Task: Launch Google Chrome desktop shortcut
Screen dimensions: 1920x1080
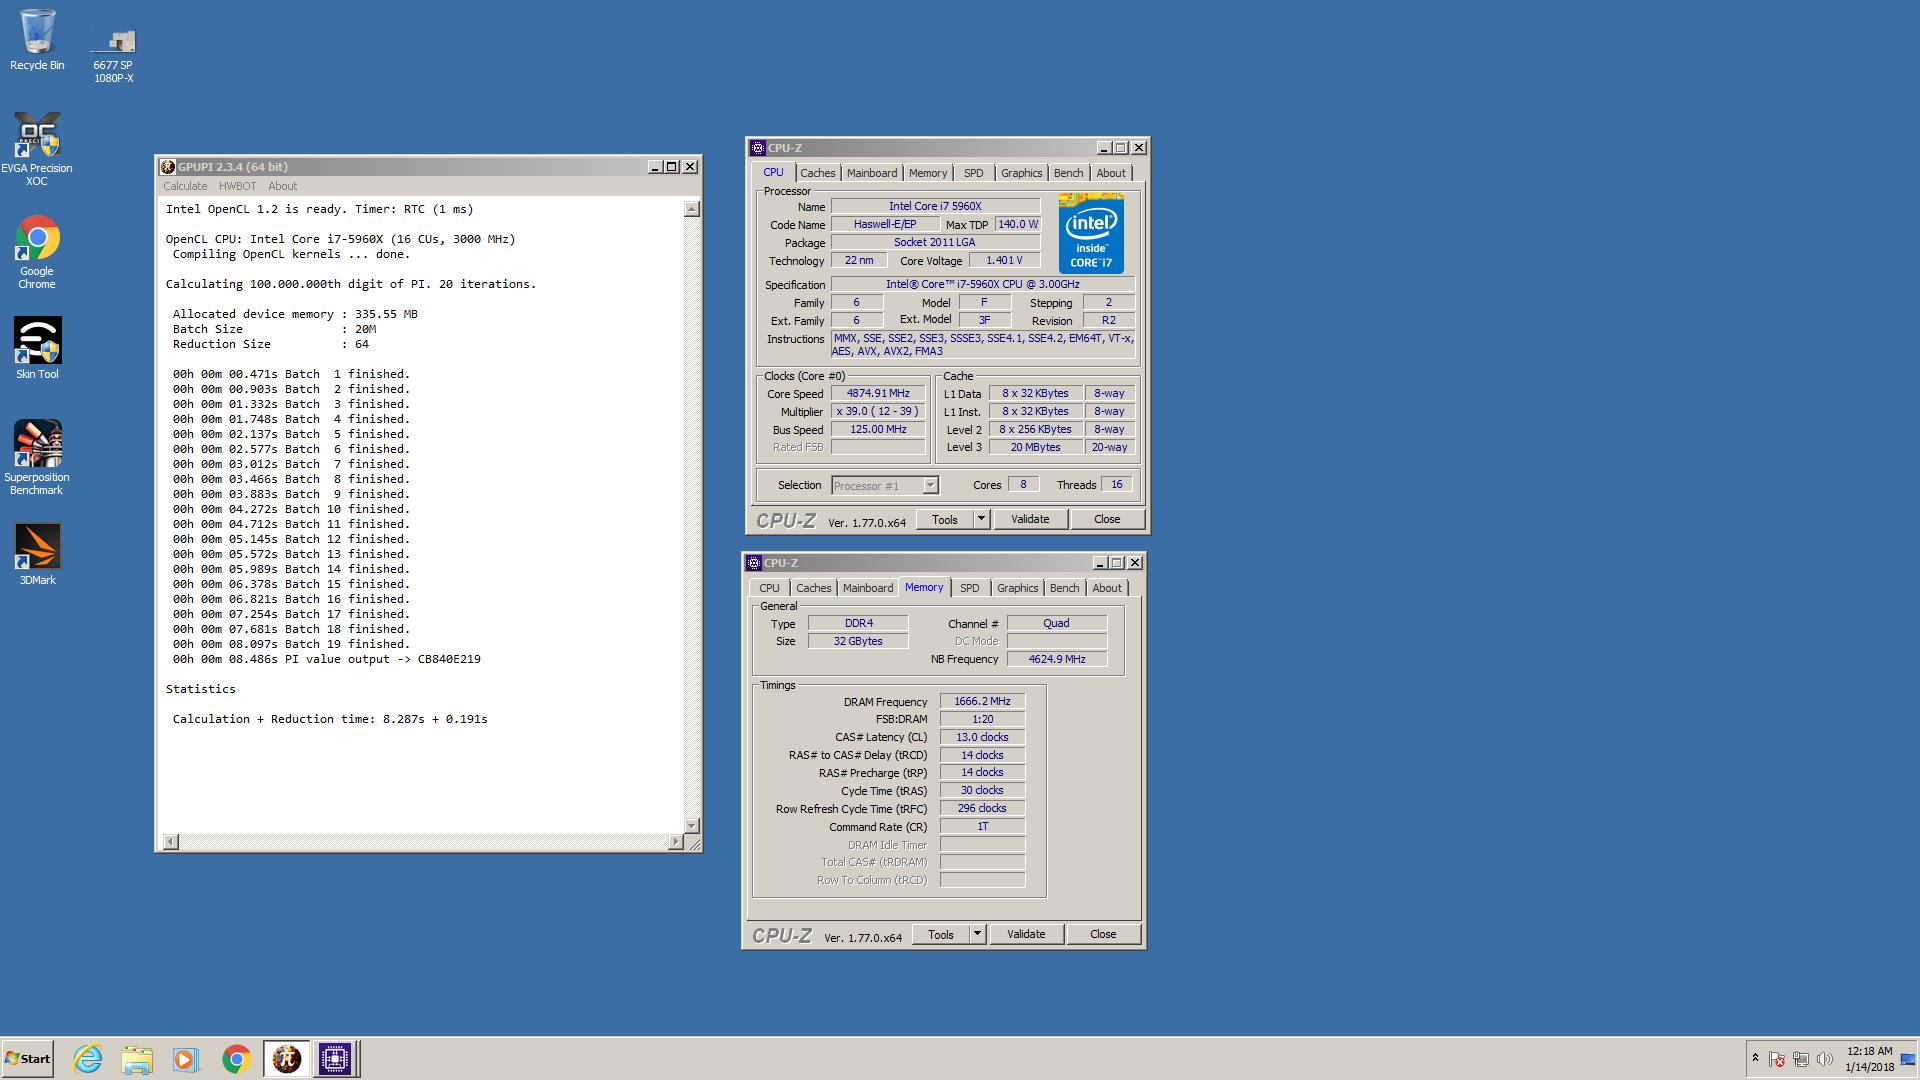Action: point(37,252)
